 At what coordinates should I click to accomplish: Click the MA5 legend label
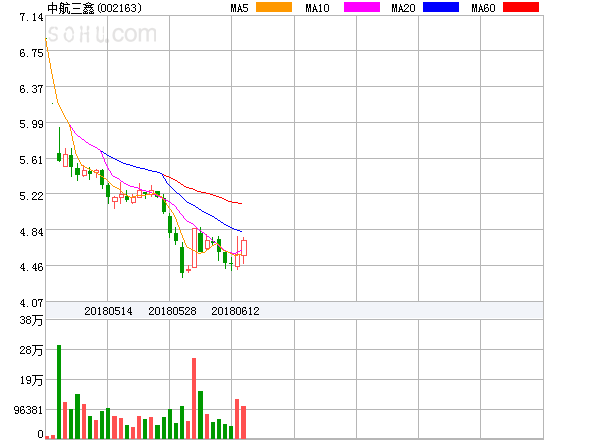pyautogui.click(x=239, y=8)
